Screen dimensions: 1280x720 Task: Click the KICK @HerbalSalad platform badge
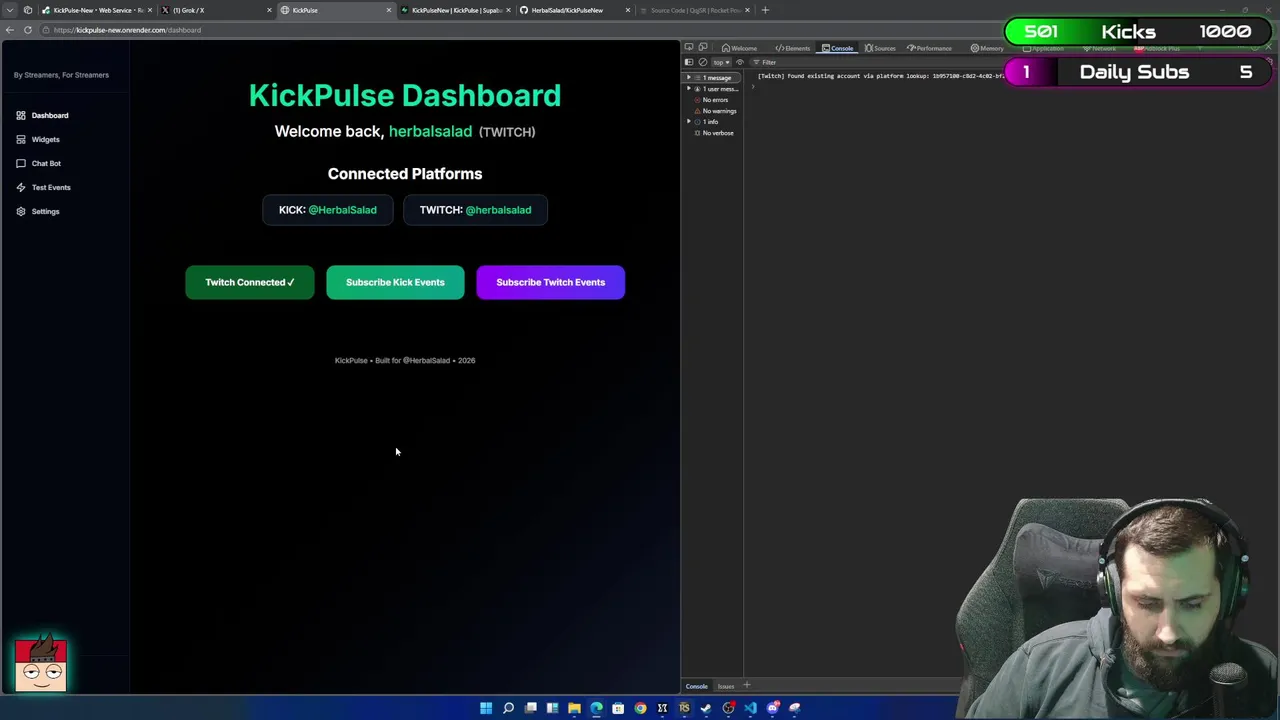pos(328,210)
